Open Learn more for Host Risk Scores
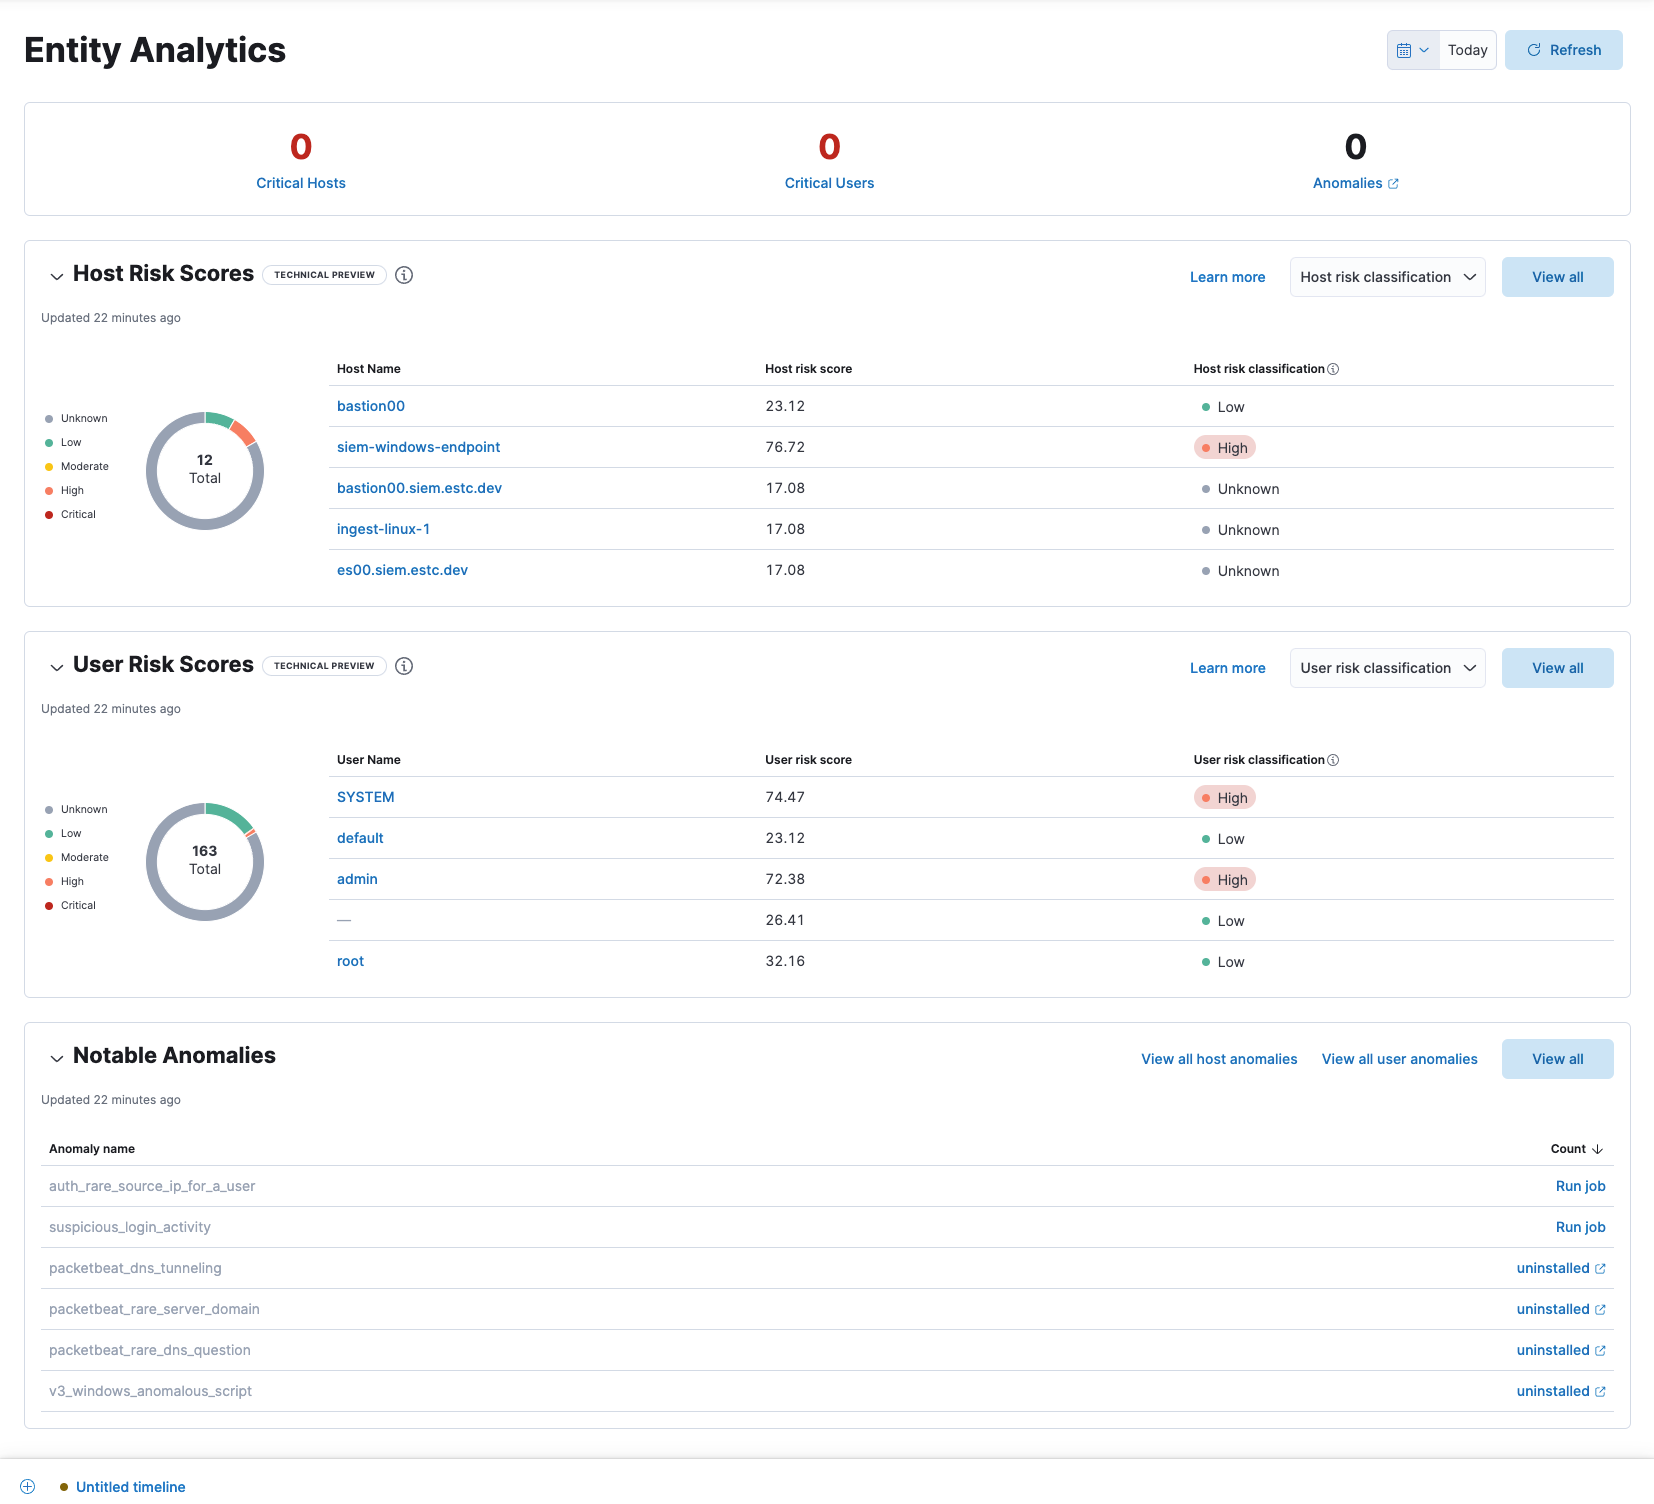 (1227, 276)
